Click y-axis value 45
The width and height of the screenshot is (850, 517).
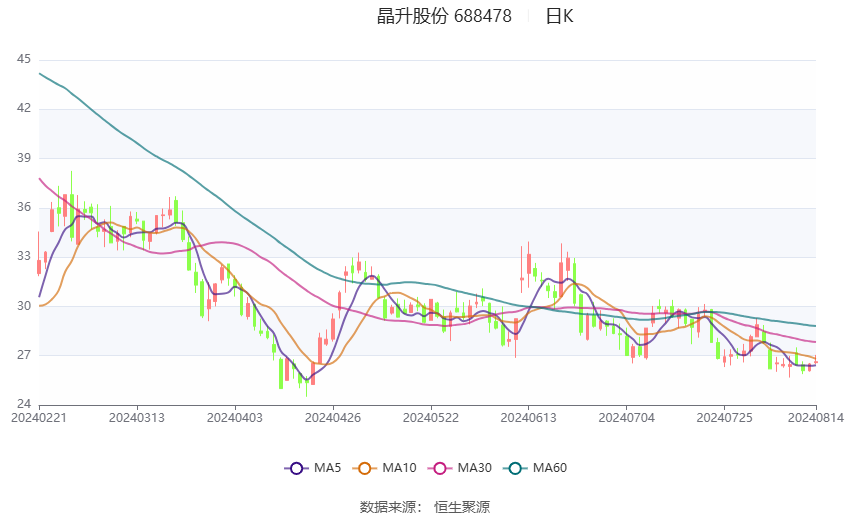24,59
